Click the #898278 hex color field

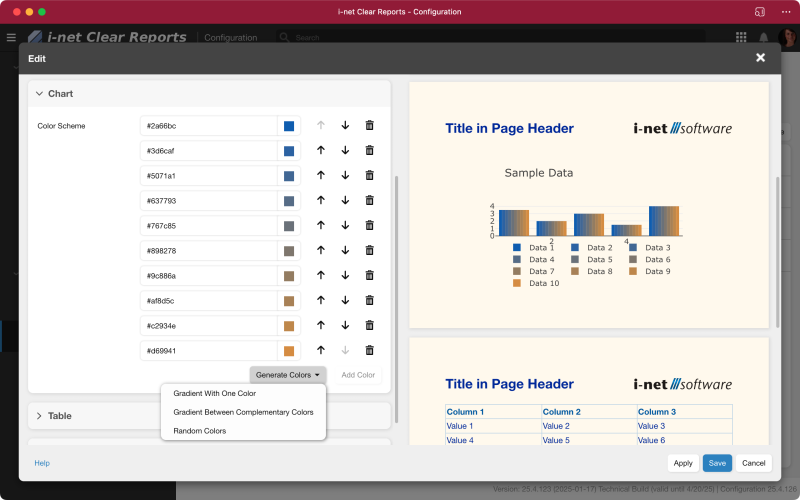coord(207,251)
